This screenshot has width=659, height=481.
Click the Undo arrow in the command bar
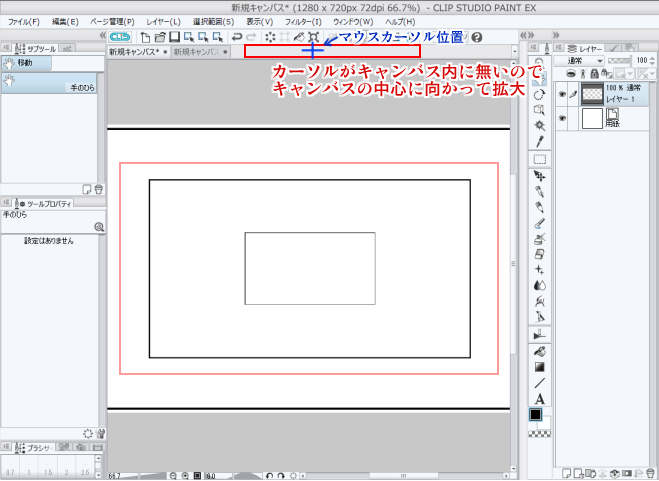tap(236, 37)
